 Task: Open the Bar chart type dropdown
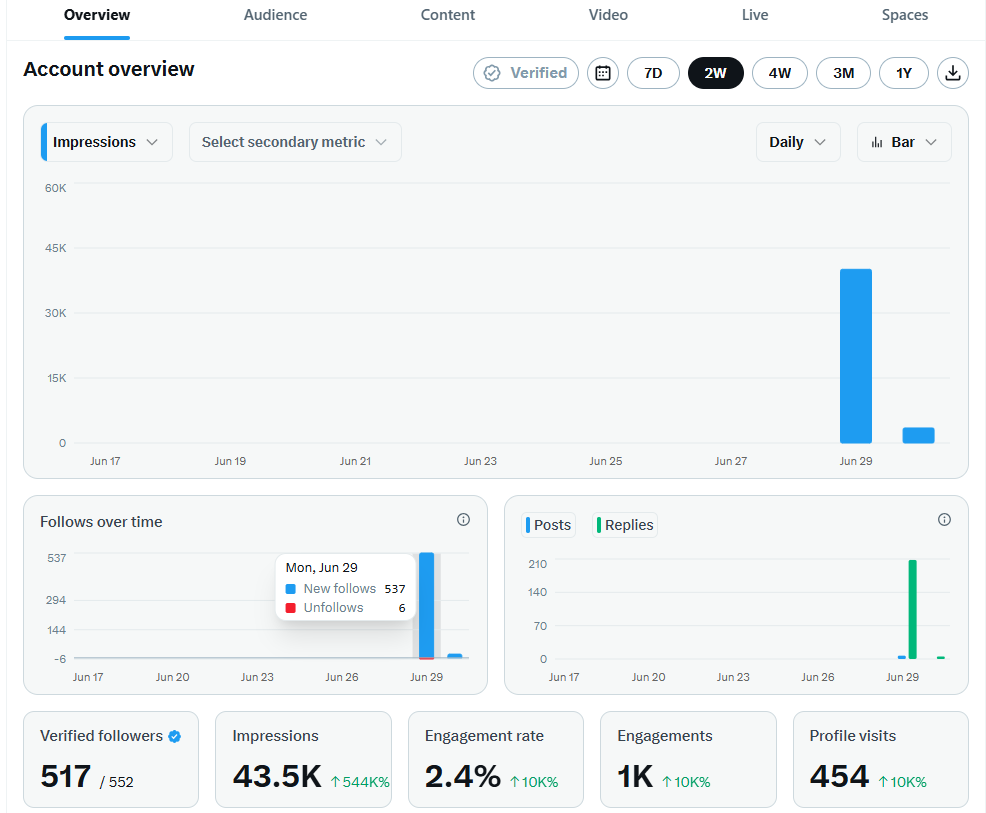[x=904, y=142]
